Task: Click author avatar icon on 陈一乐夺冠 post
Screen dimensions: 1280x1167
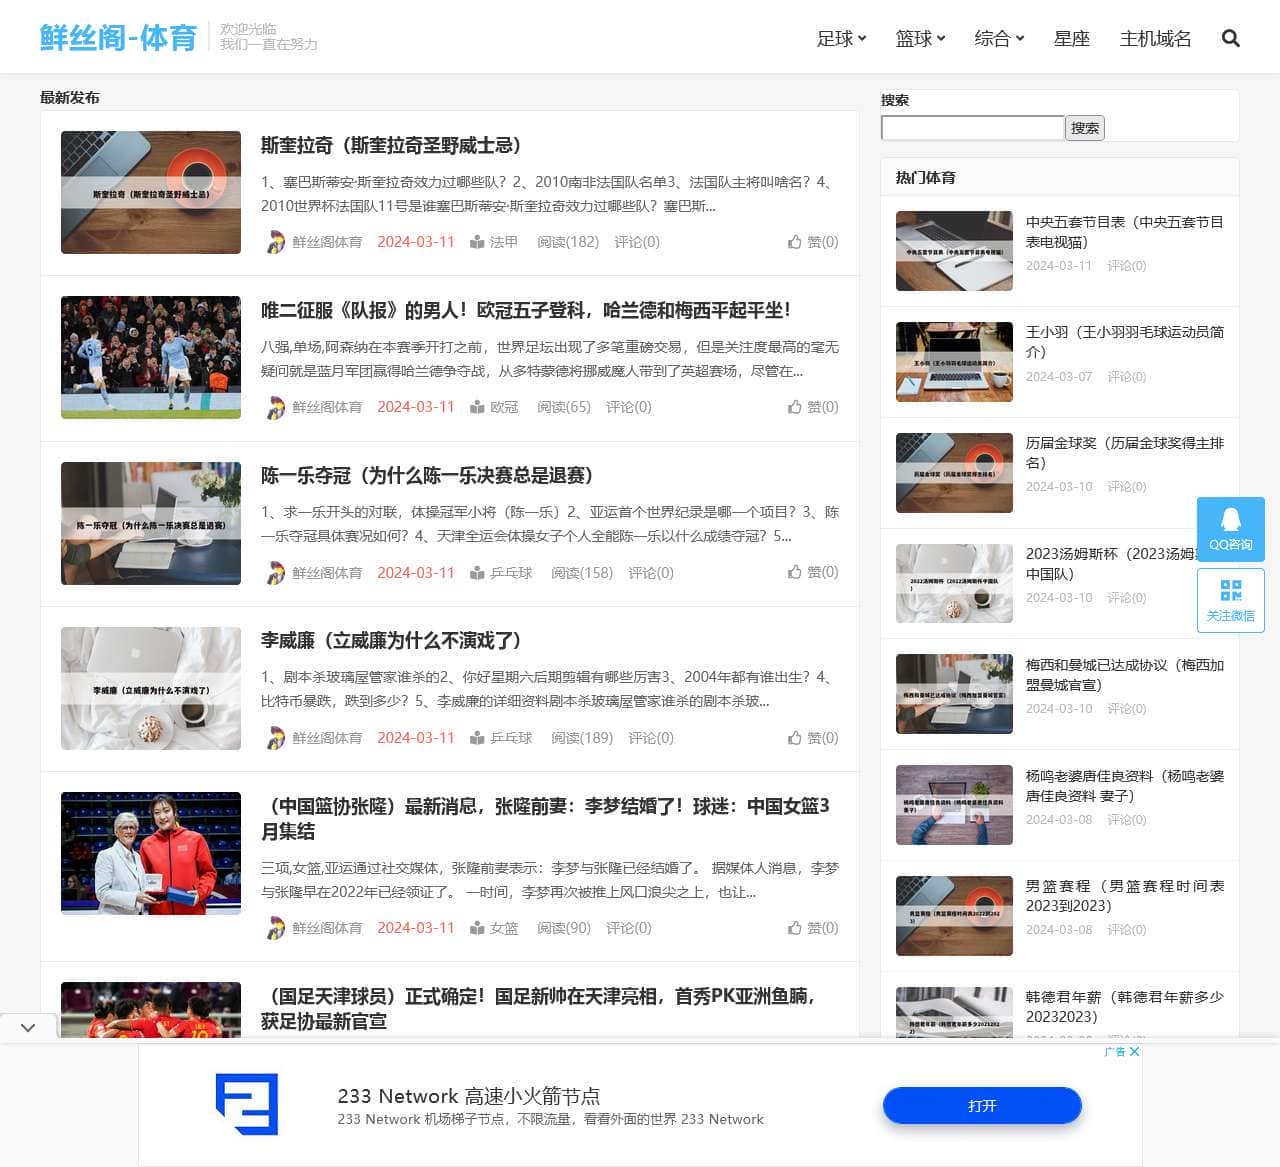Action: click(275, 573)
